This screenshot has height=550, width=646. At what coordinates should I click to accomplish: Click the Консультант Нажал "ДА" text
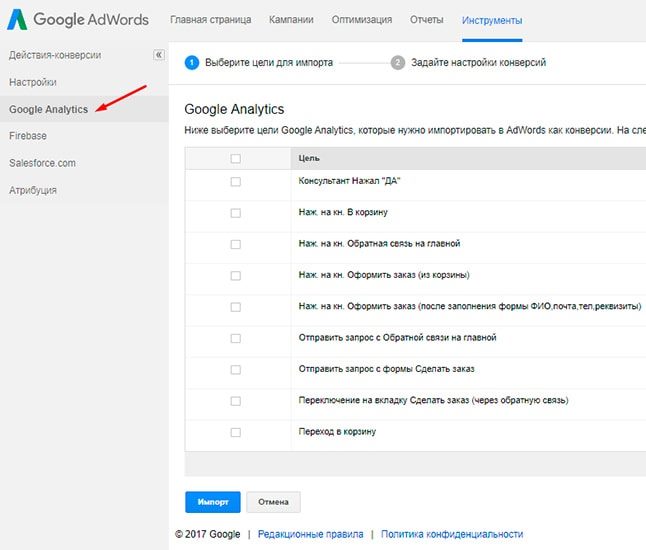(349, 181)
